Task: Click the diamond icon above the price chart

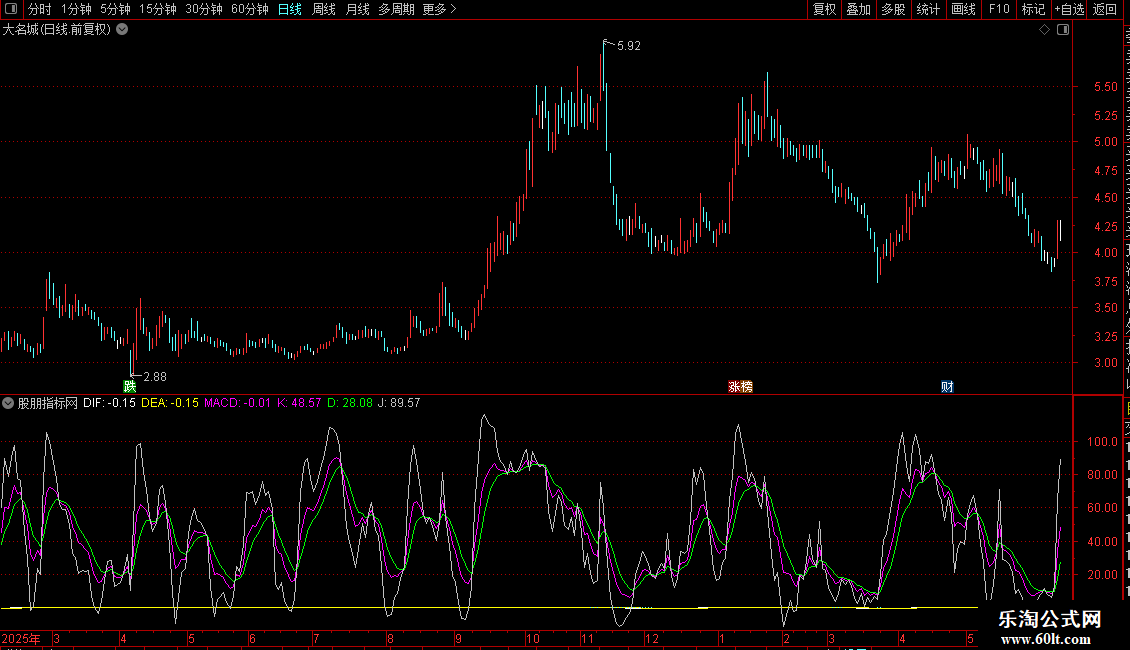Action: tap(1044, 30)
